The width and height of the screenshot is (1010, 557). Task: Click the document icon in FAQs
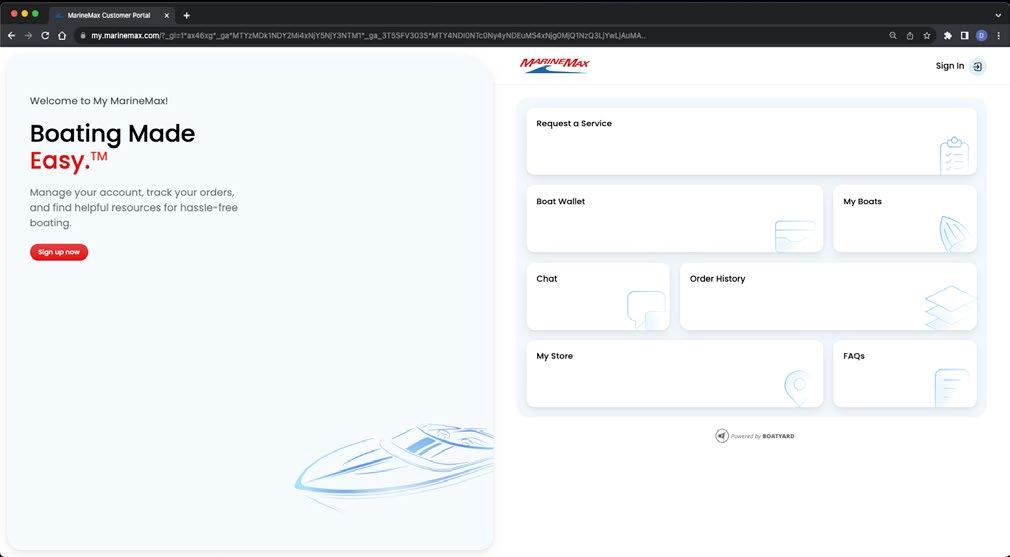tap(951, 387)
